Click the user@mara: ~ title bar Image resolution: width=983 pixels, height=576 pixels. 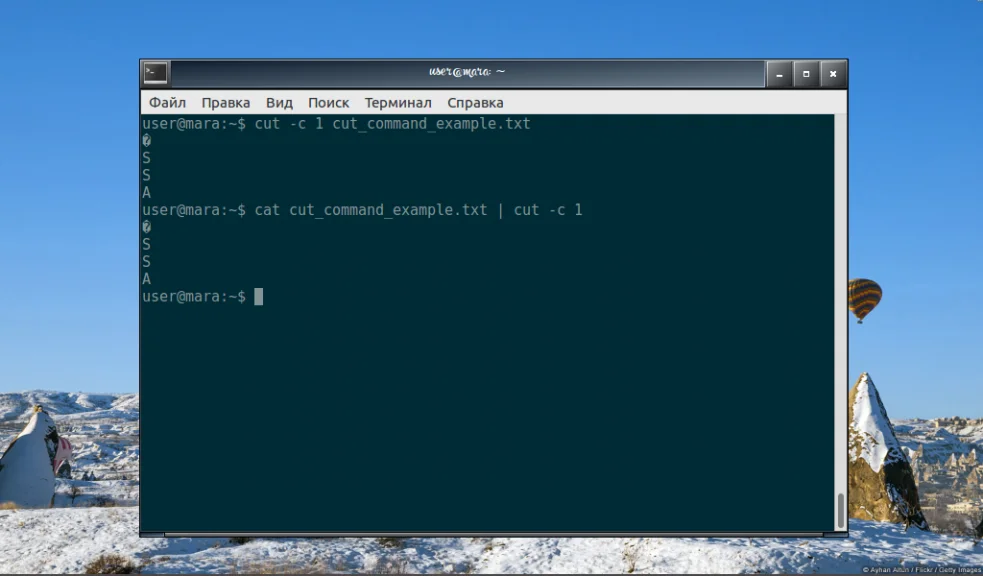467,73
